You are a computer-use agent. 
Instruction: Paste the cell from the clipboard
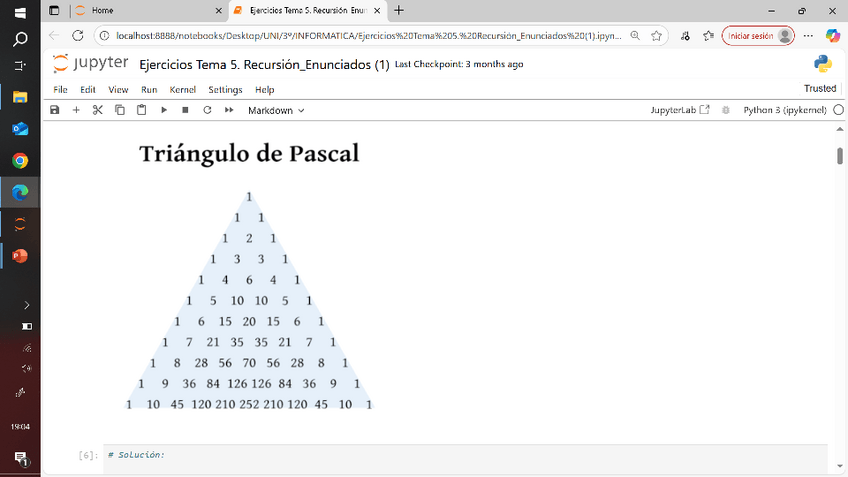[x=142, y=110]
